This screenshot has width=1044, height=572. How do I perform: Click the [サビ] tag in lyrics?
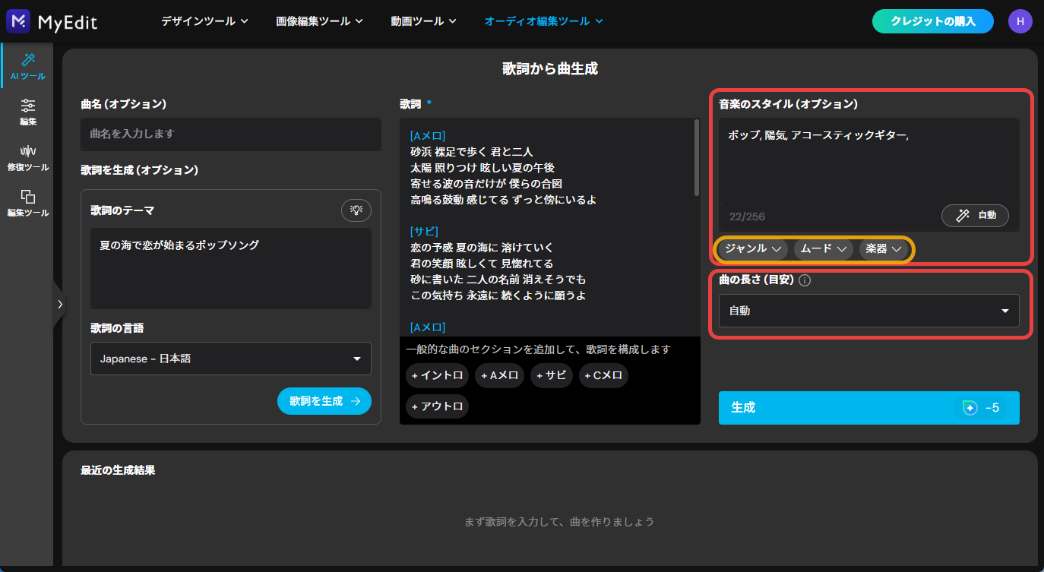pyautogui.click(x=424, y=231)
